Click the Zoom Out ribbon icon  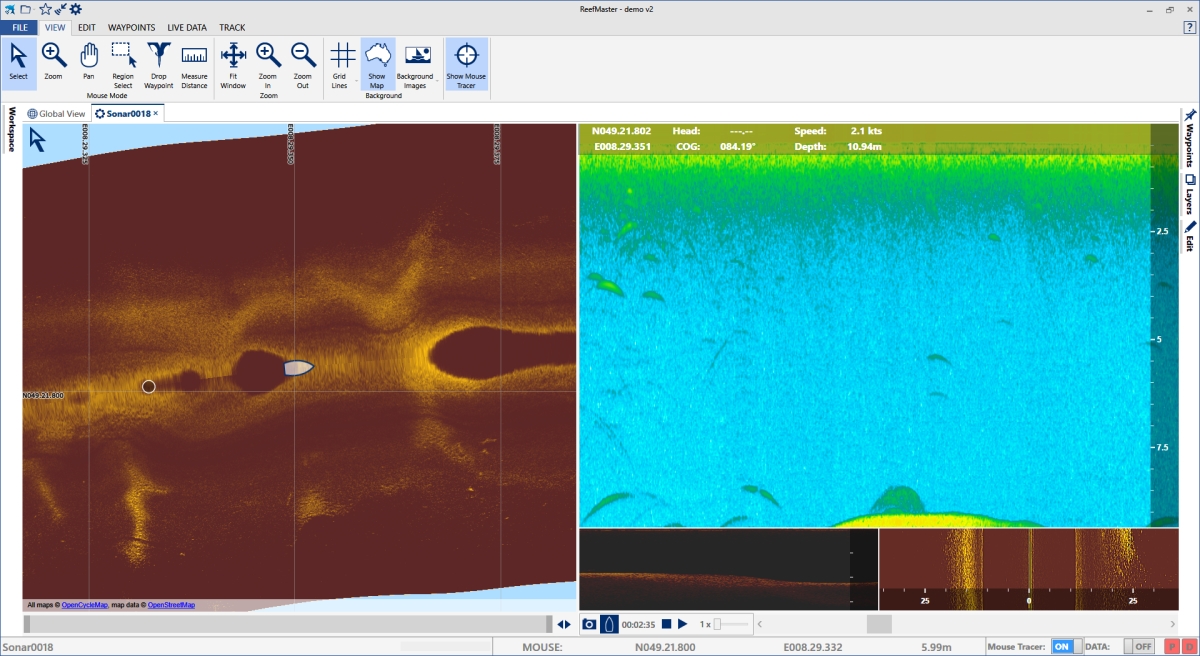point(302,64)
